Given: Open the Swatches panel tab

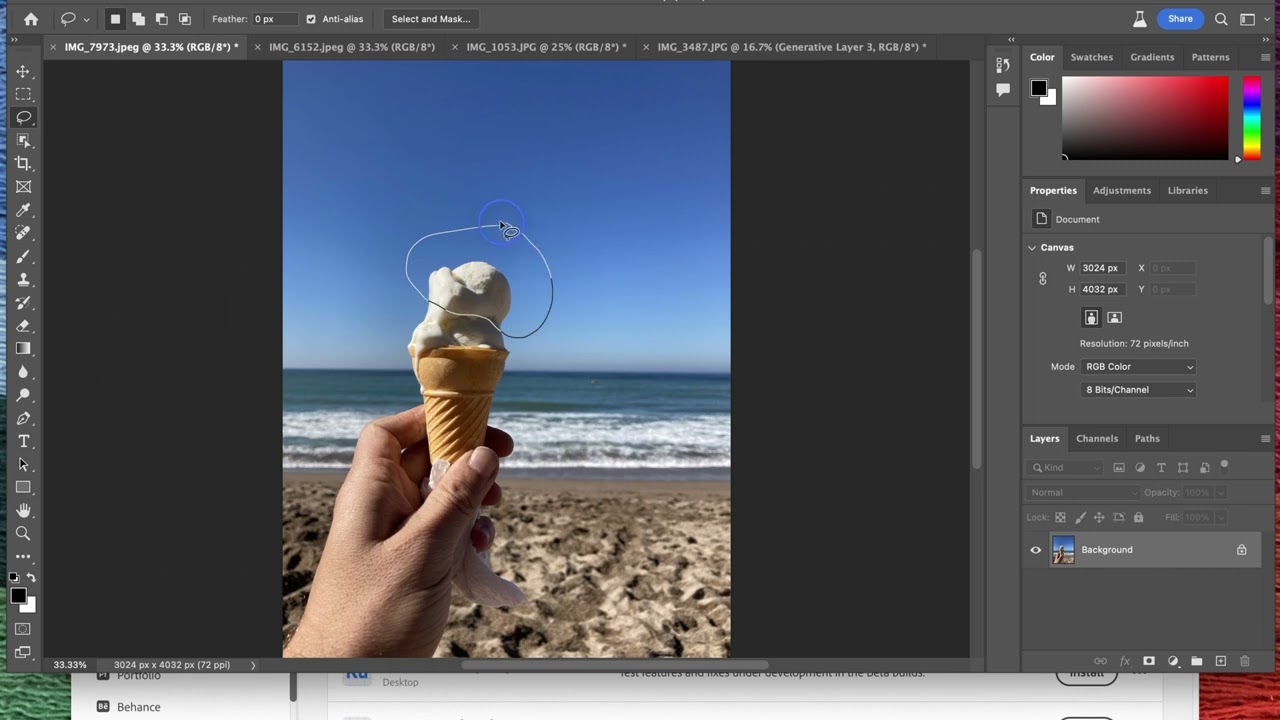Looking at the screenshot, I should 1092,57.
